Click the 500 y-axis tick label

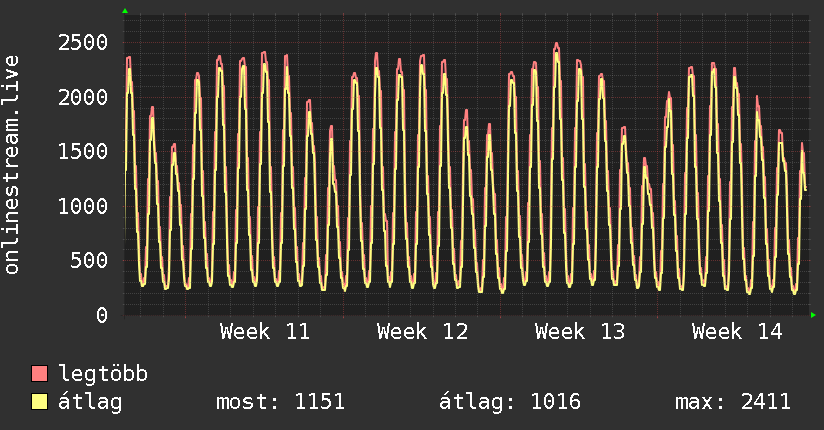pyautogui.click(x=89, y=261)
